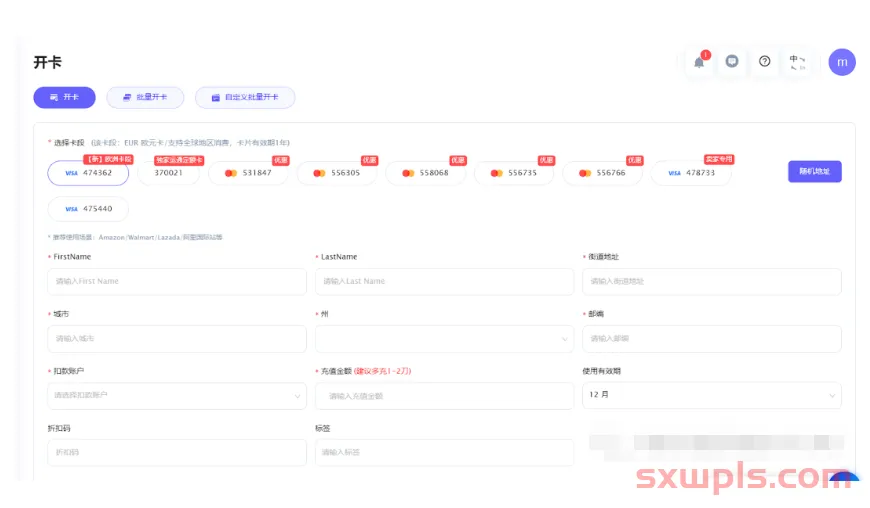The height and width of the screenshot is (508, 870).
Task: Click the 随机地址 button
Action: tap(814, 172)
